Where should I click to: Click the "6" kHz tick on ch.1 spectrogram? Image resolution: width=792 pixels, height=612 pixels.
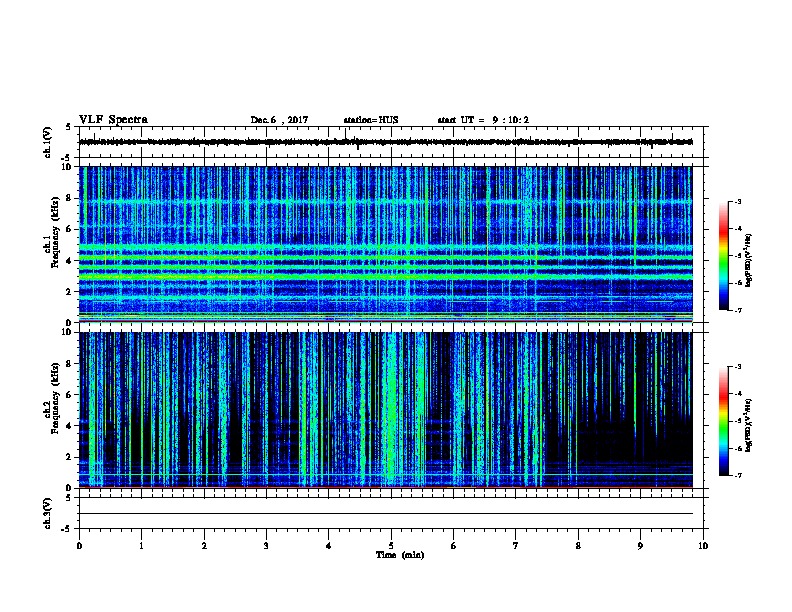pos(69,229)
